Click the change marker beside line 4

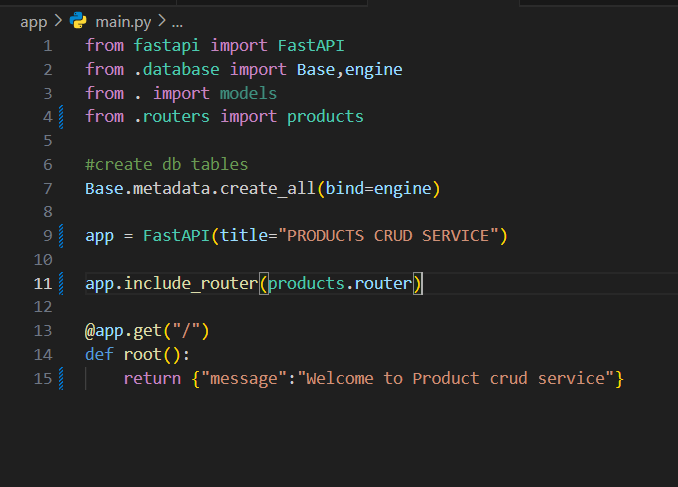pyautogui.click(x=62, y=117)
